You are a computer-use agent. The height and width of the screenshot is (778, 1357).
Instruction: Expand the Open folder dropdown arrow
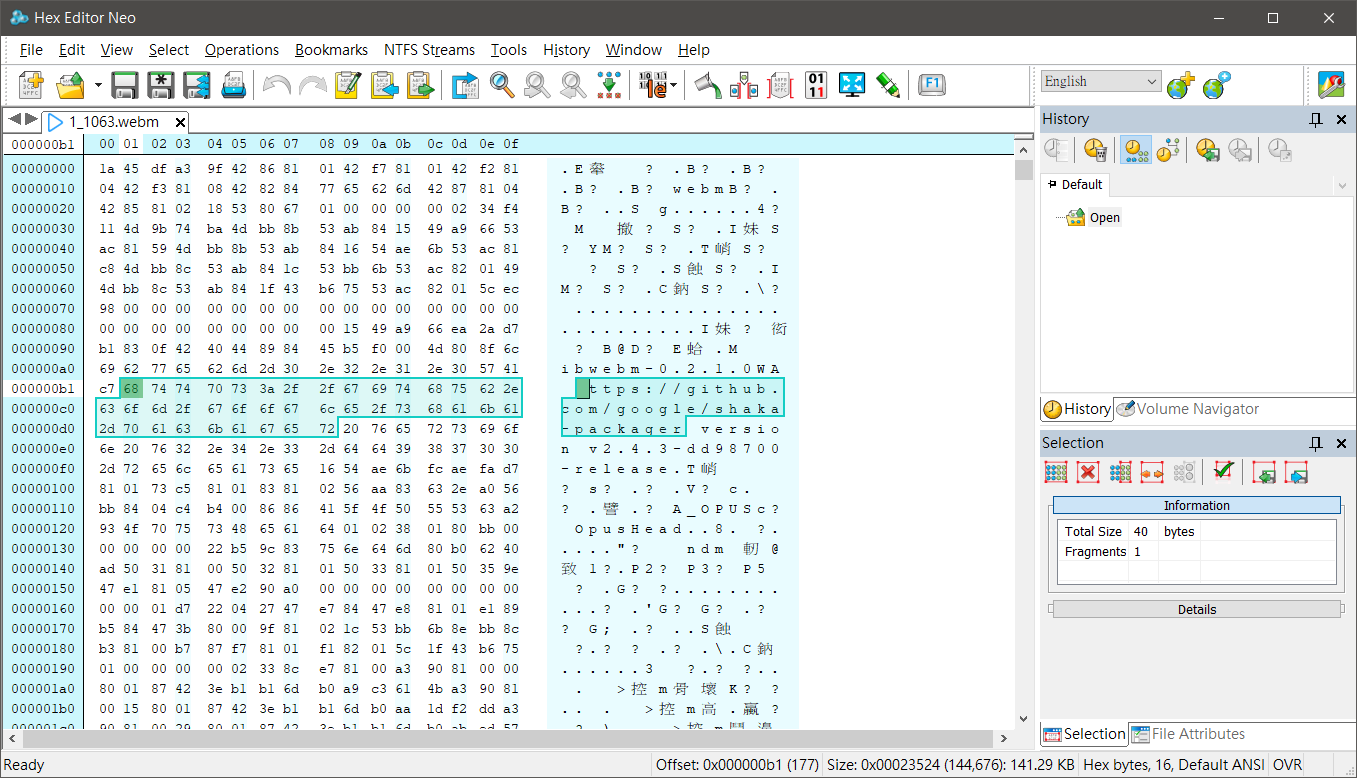pyautogui.click(x=98, y=85)
